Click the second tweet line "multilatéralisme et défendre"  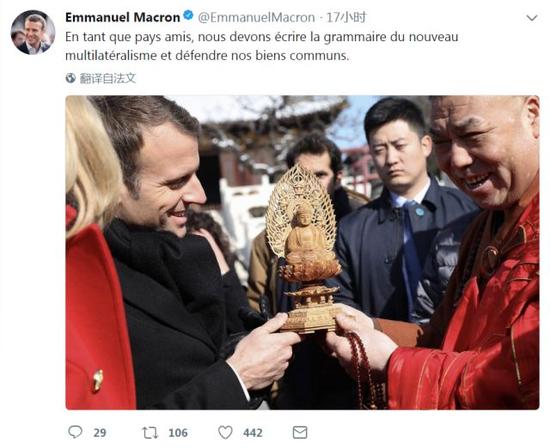point(207,55)
